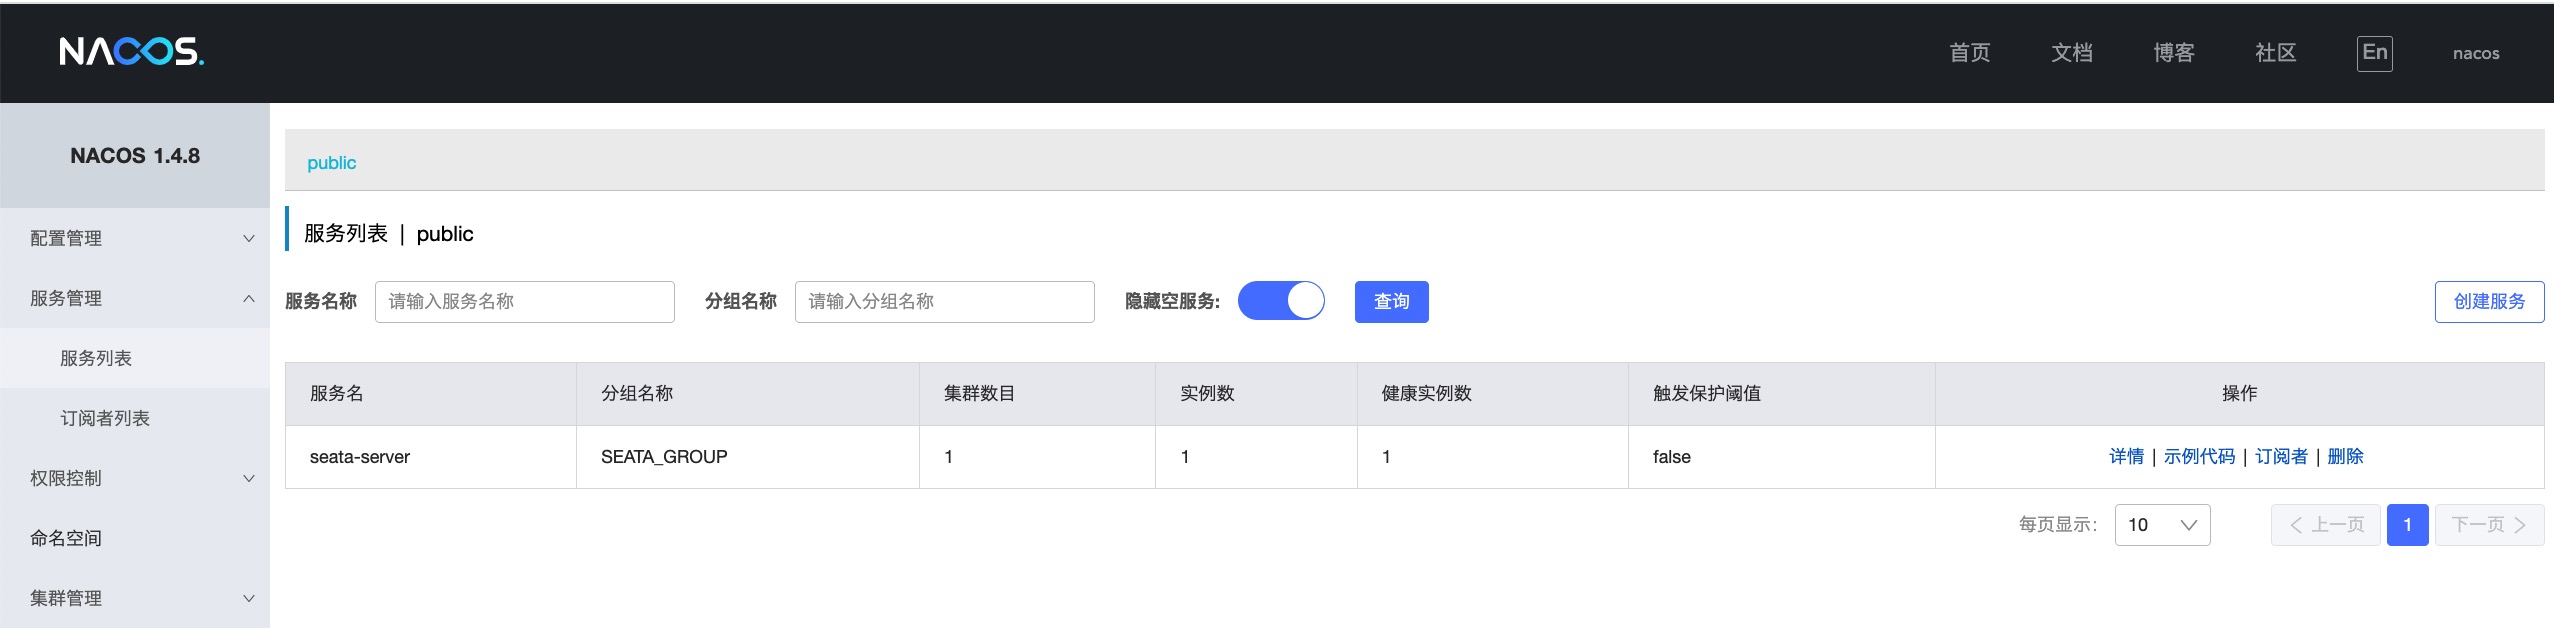Open 服务列表 in the sidebar
The image size is (2554, 628).
135,358
